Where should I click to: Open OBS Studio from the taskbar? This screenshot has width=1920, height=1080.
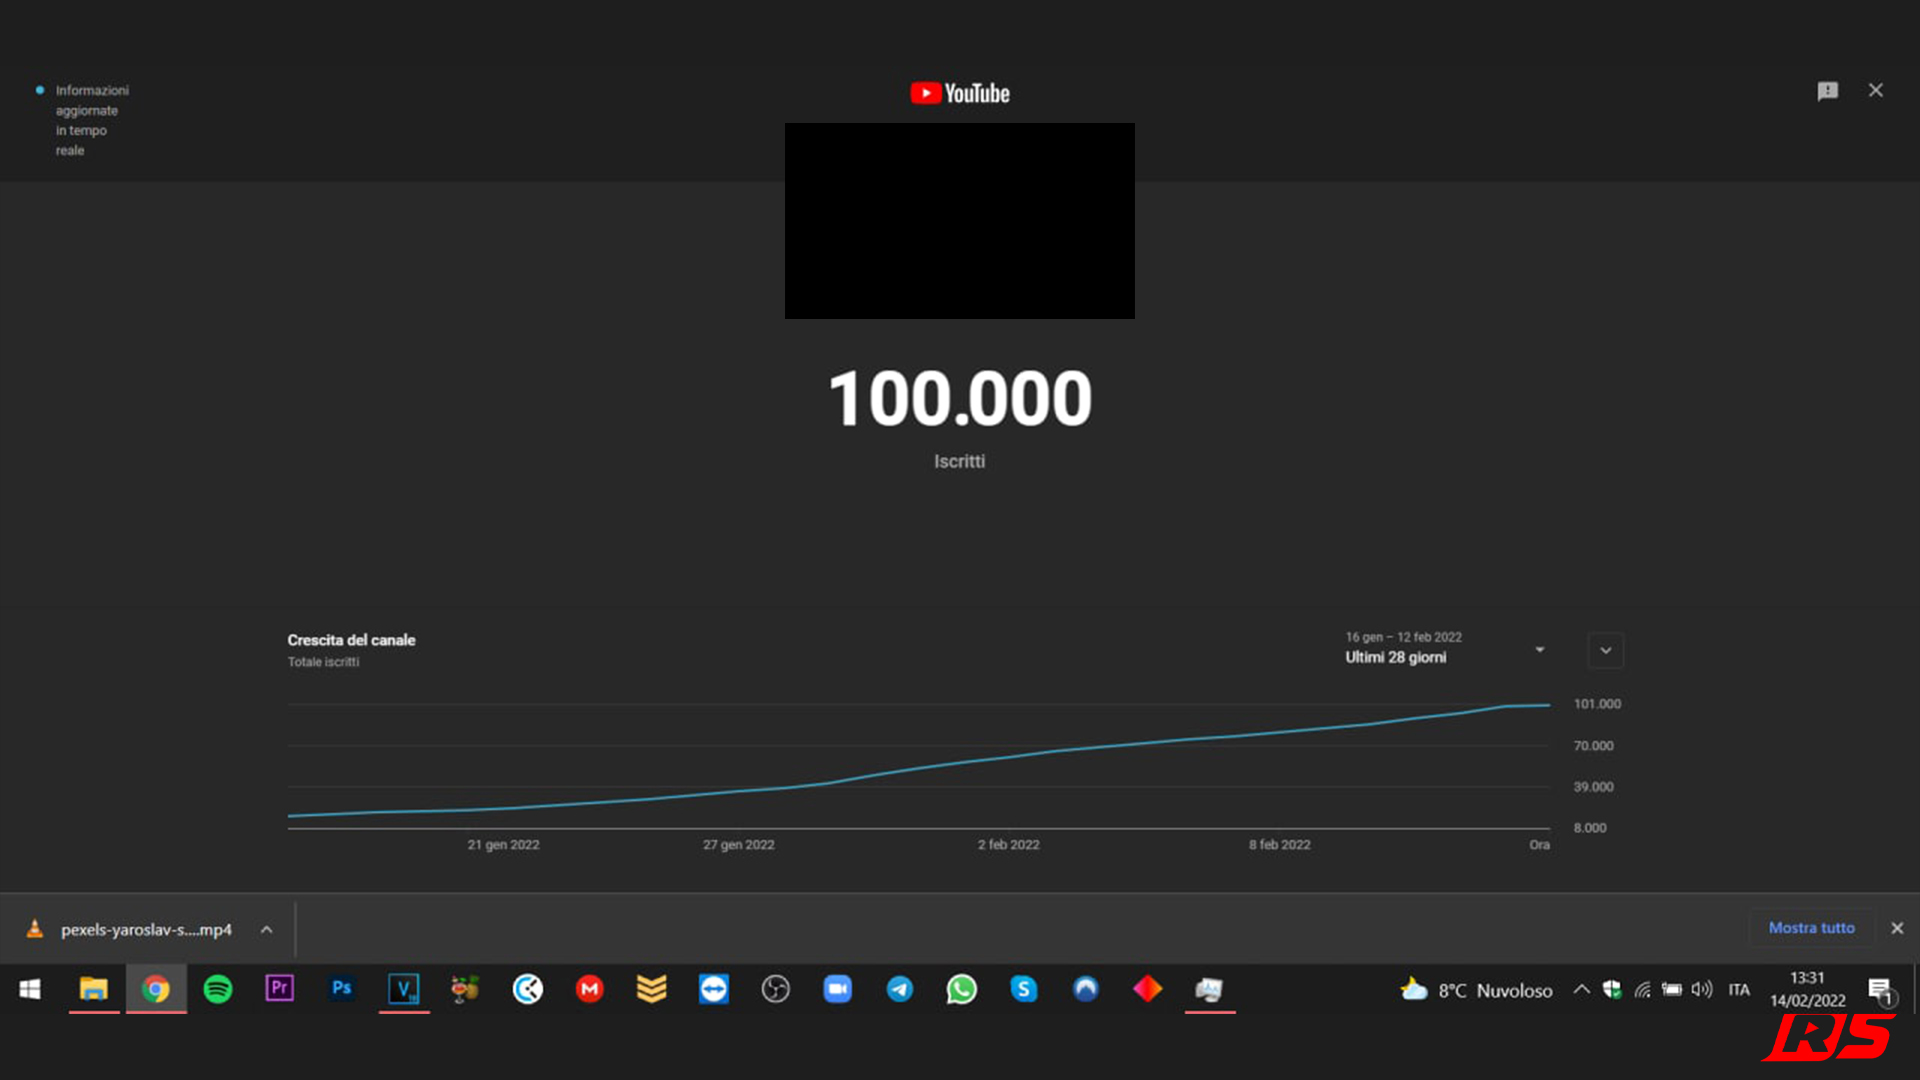pyautogui.click(x=776, y=989)
